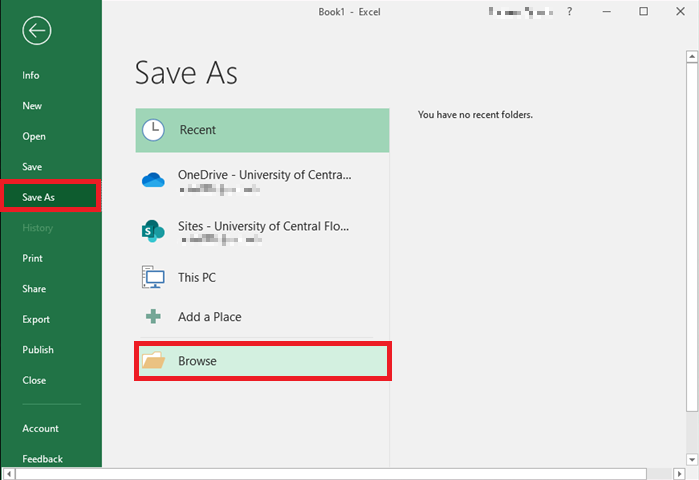Image resolution: width=699 pixels, height=480 pixels.
Task: Click the horizontal scrollbar left arrow
Action: (x=9, y=474)
